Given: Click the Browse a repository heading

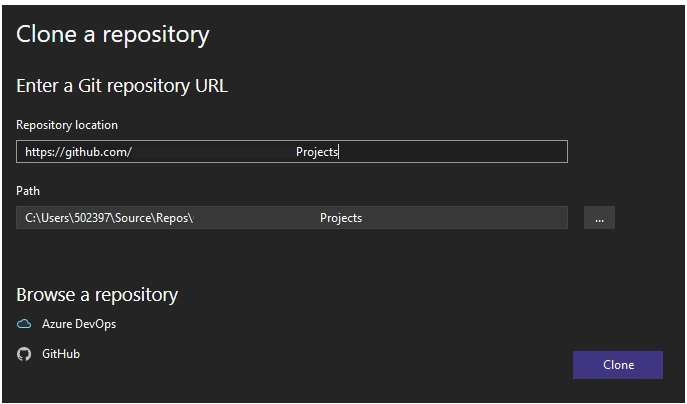Looking at the screenshot, I should 97,294.
